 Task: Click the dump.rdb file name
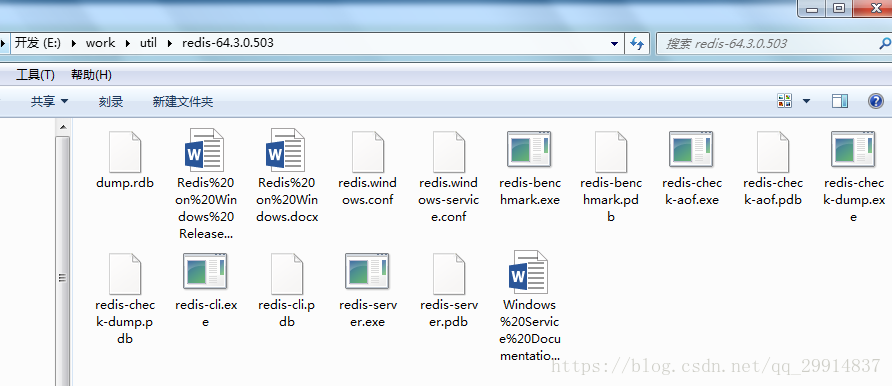point(125,183)
